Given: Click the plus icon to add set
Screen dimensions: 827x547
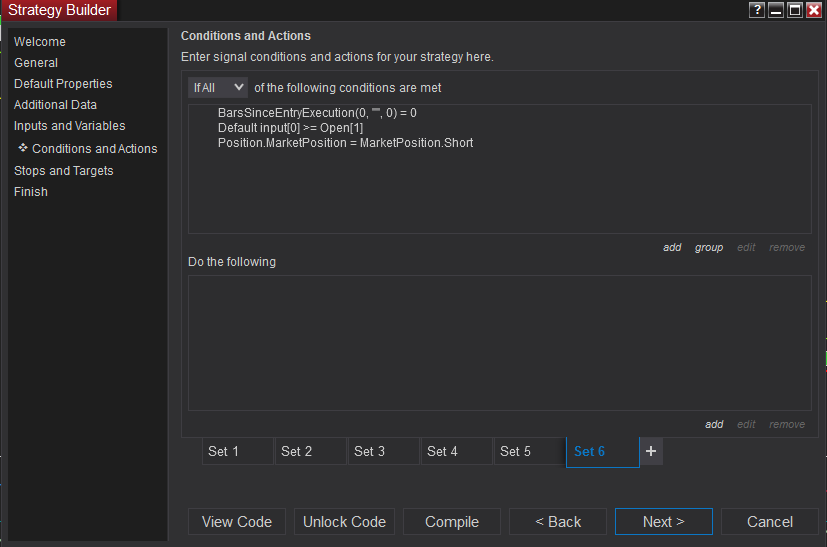Looking at the screenshot, I should [651, 451].
